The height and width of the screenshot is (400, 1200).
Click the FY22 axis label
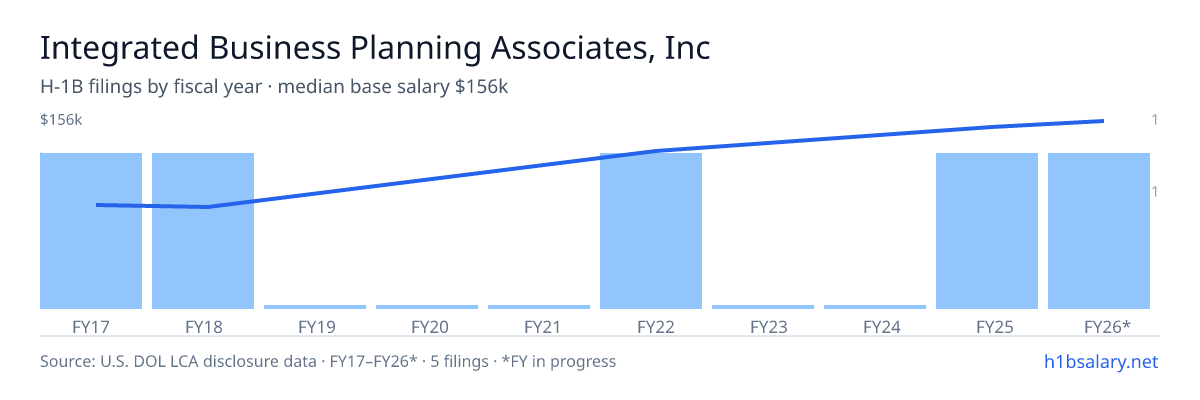pos(651,326)
